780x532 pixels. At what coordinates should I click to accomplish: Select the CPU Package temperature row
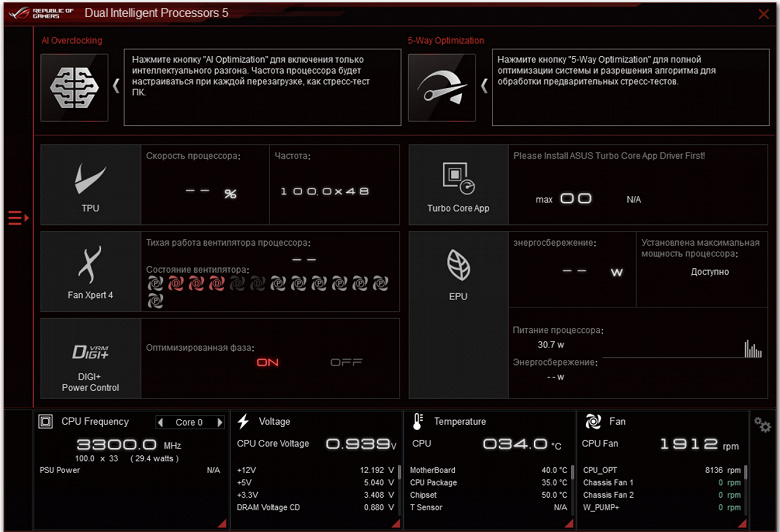pyautogui.click(x=488, y=482)
